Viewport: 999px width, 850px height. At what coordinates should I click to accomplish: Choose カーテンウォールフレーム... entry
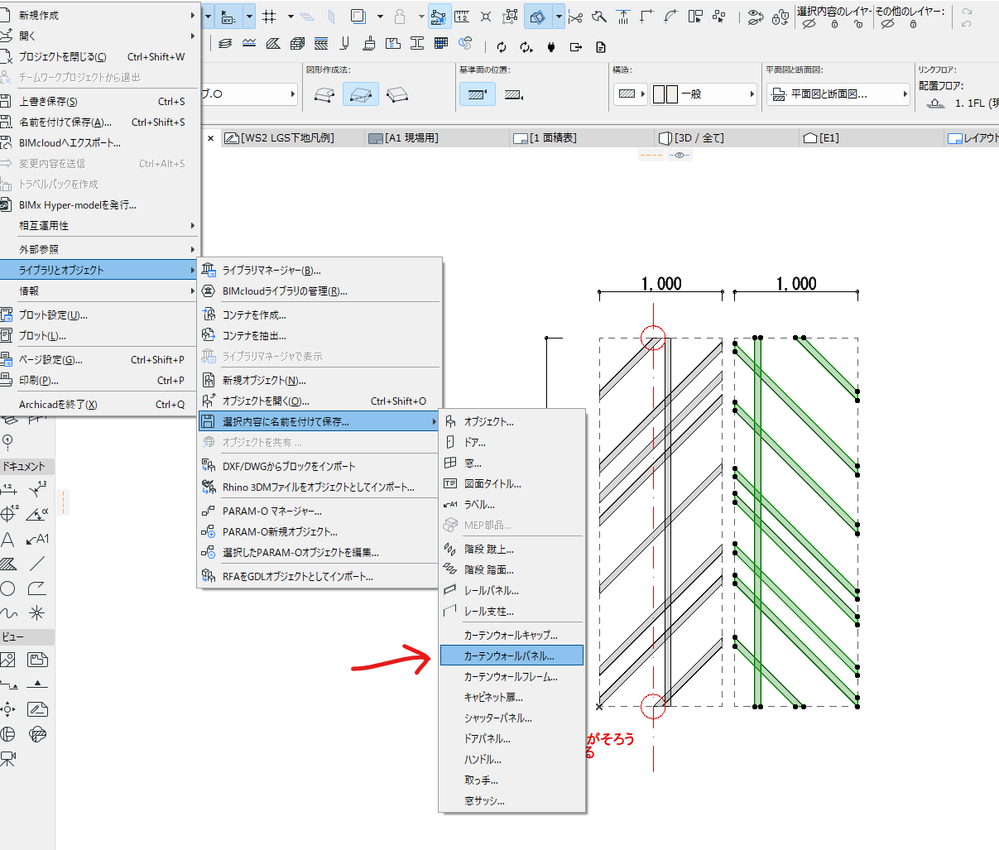(512, 676)
